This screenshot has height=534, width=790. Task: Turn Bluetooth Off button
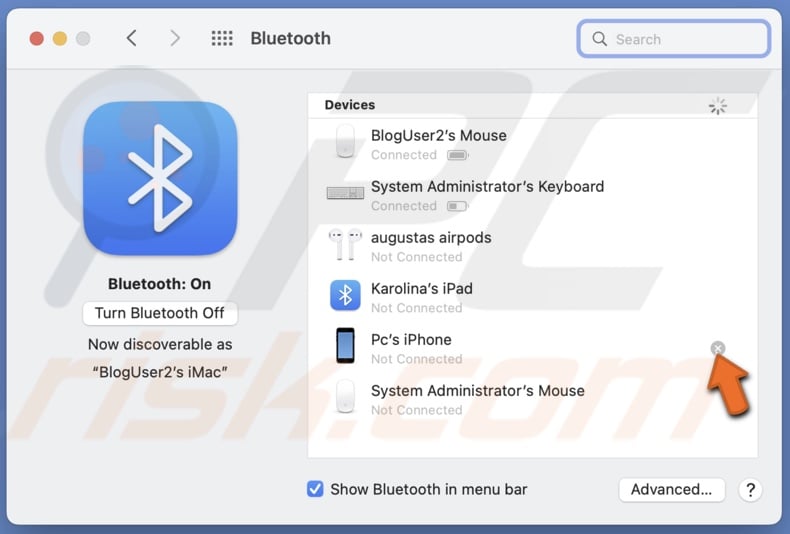click(x=160, y=313)
